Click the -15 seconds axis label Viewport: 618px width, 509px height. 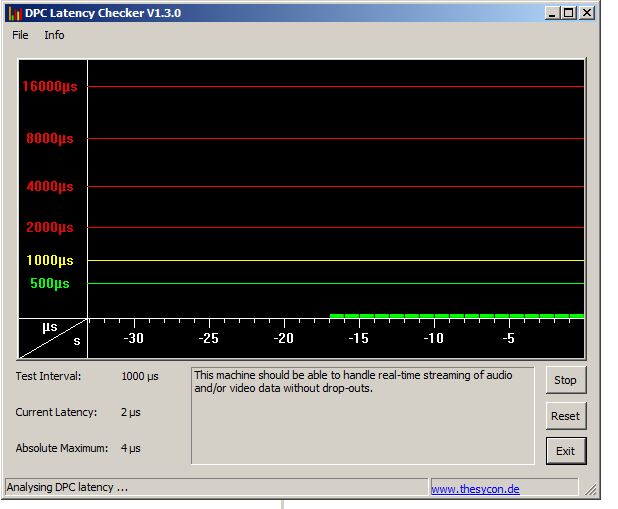click(358, 338)
